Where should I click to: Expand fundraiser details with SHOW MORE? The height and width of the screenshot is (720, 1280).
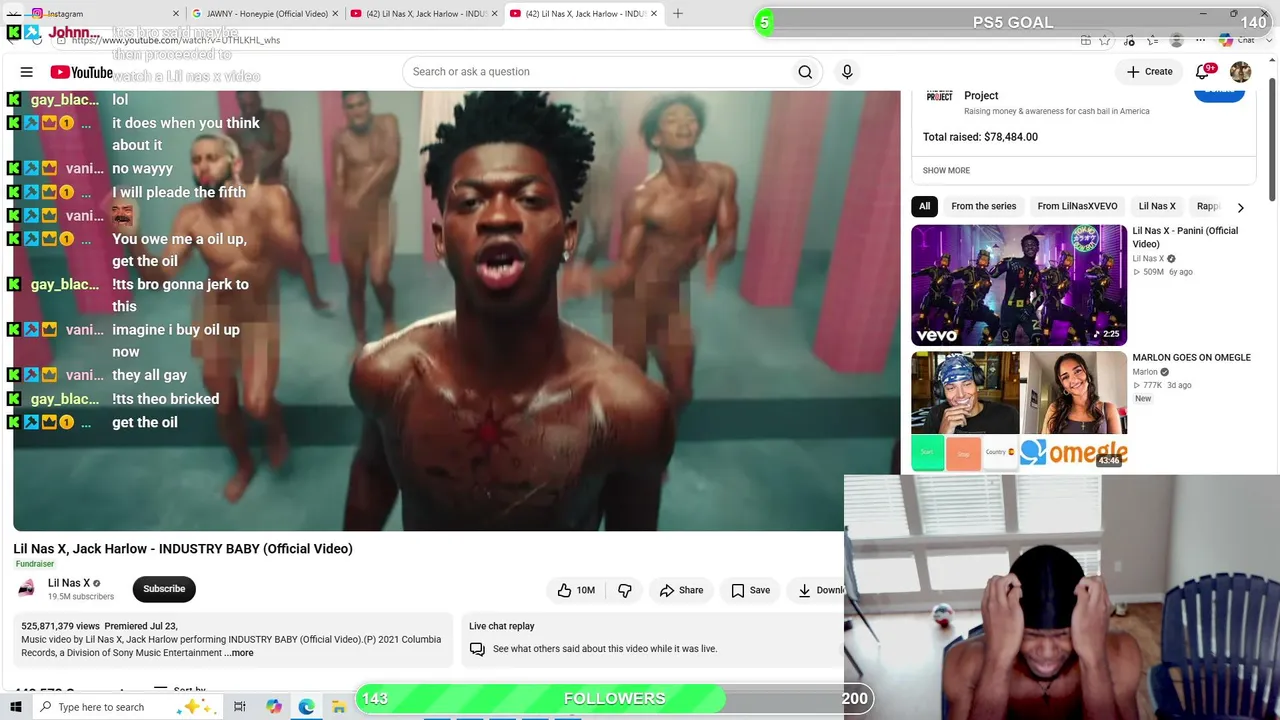click(946, 171)
